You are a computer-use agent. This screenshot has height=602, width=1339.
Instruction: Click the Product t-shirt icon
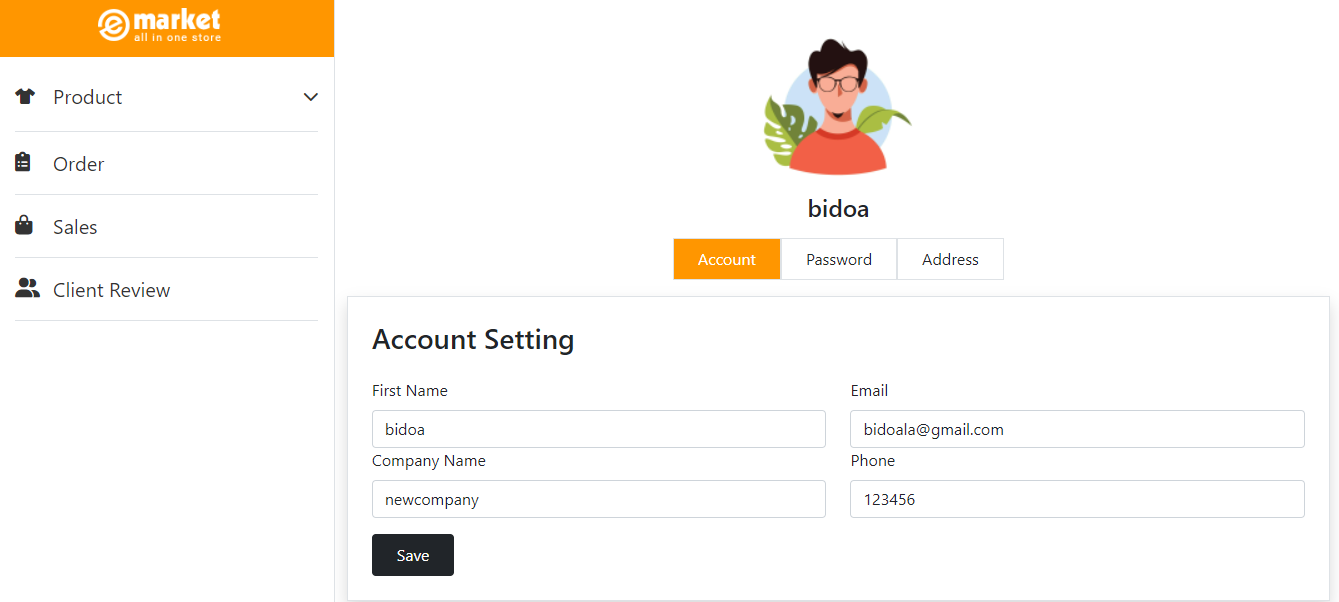coord(25,97)
